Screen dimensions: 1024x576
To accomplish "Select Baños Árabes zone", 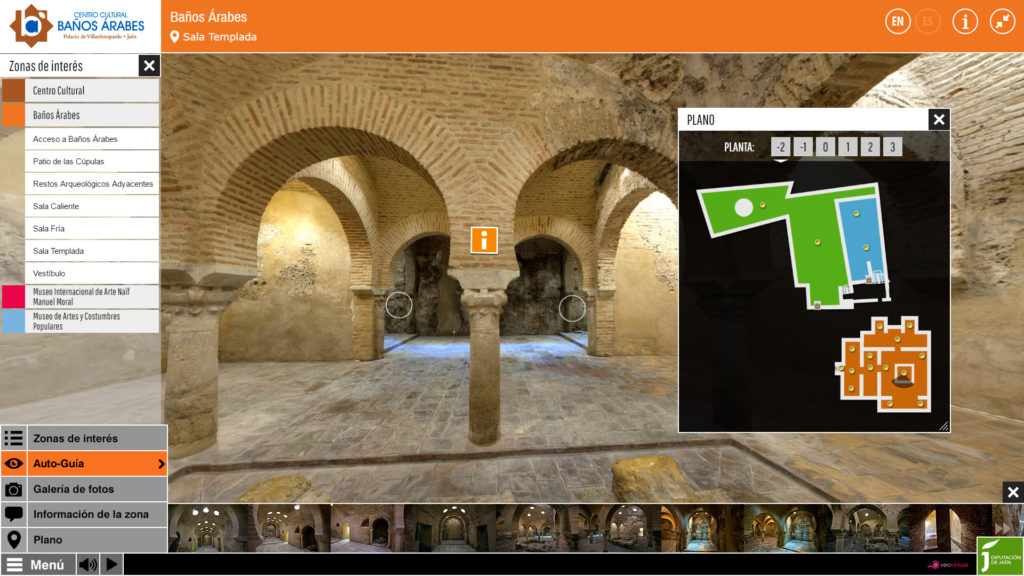I will 91,115.
